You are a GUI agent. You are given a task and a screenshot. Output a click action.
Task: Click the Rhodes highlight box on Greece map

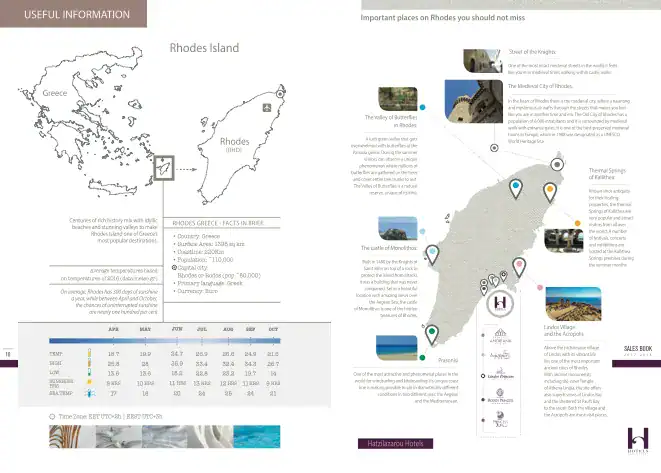[164, 168]
